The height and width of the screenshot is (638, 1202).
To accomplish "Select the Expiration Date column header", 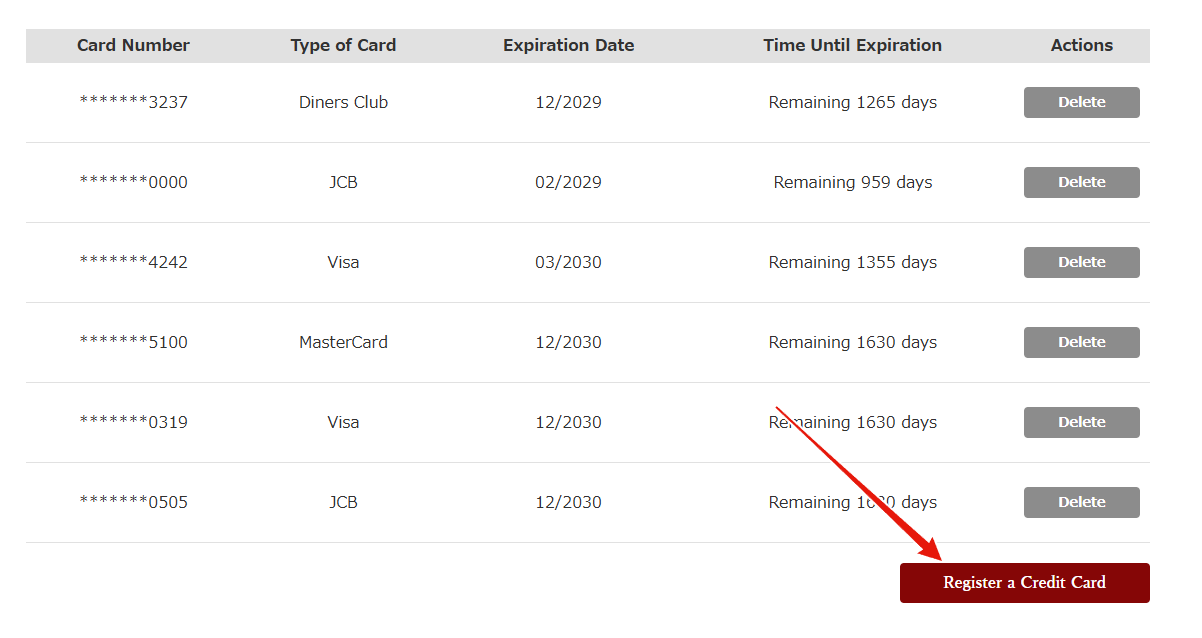I will point(568,45).
